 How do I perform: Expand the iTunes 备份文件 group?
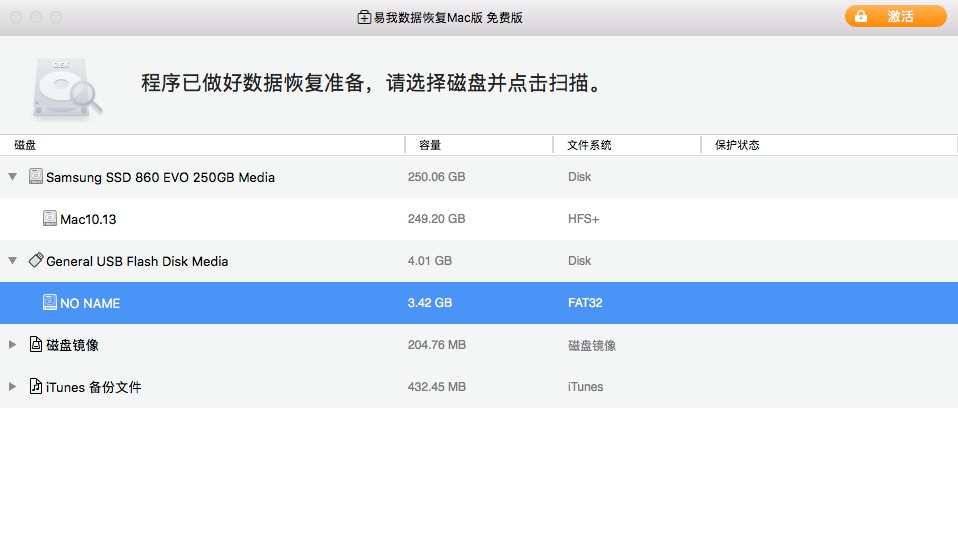tap(12, 387)
